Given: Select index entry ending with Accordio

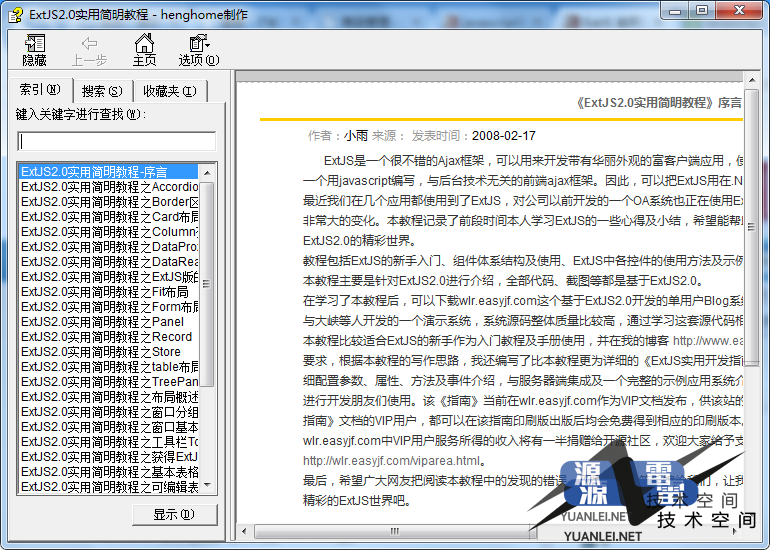Looking at the screenshot, I should pos(109,187).
